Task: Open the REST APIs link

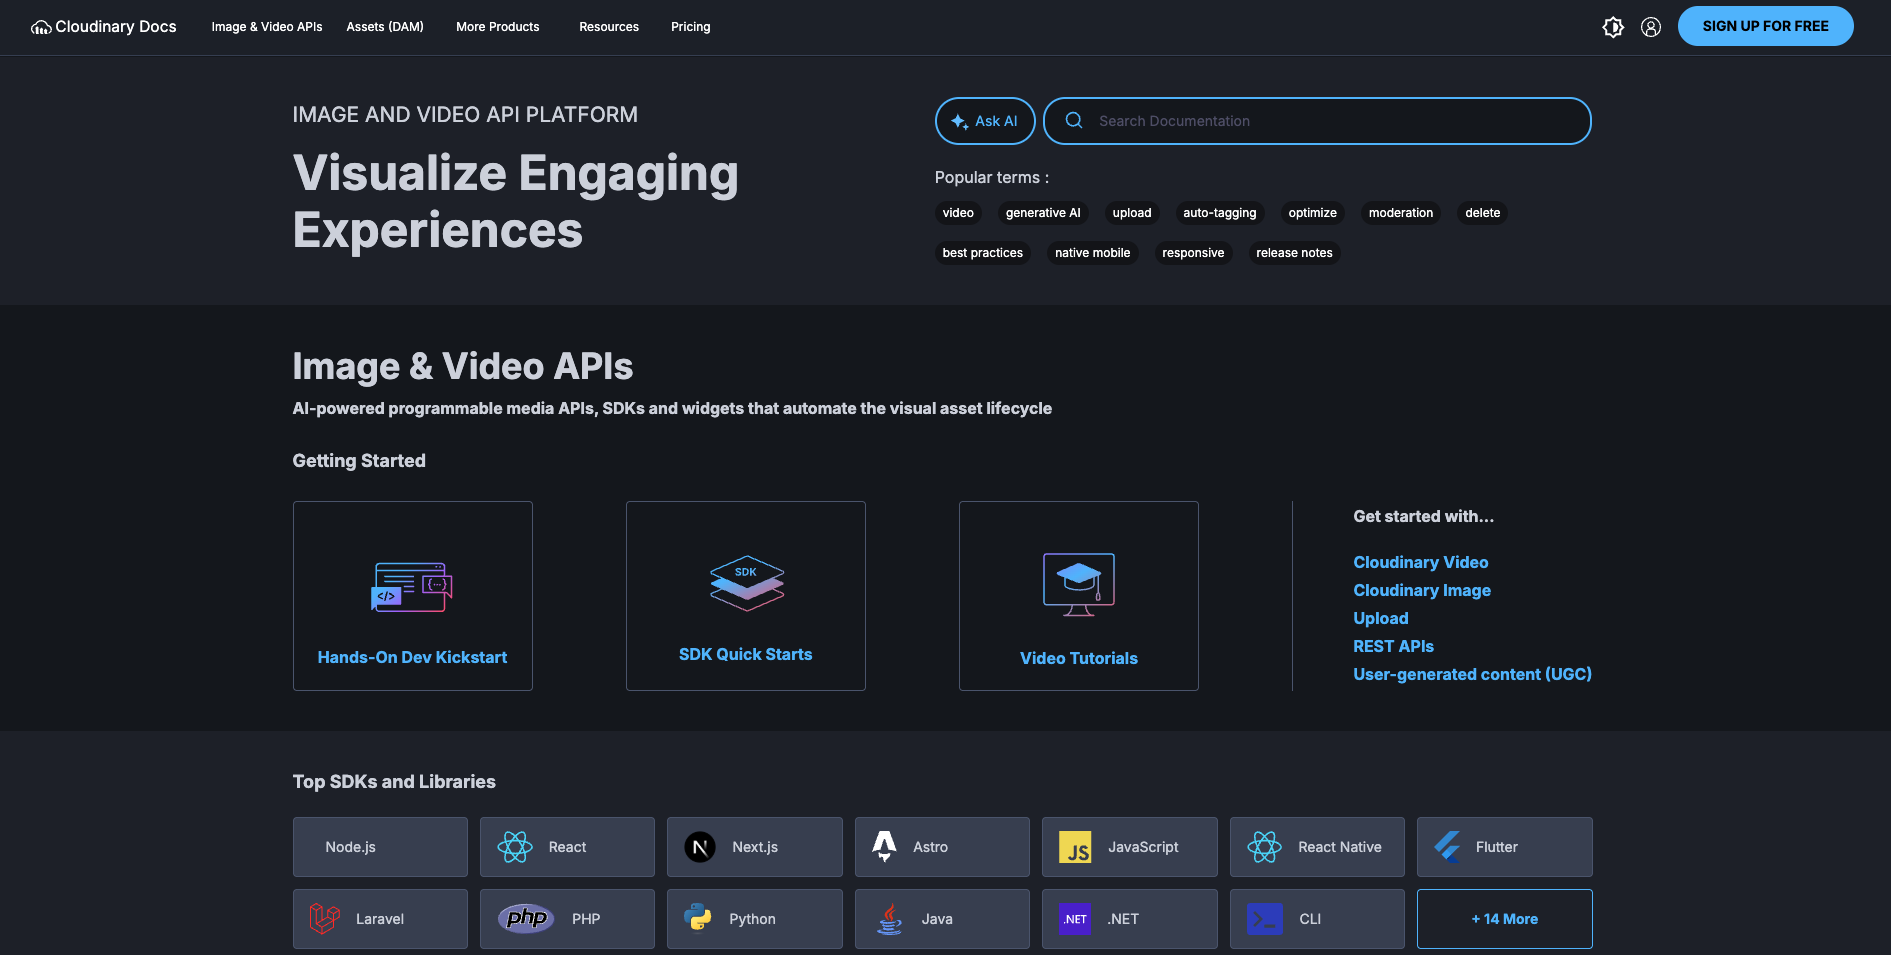Action: coord(1393,646)
